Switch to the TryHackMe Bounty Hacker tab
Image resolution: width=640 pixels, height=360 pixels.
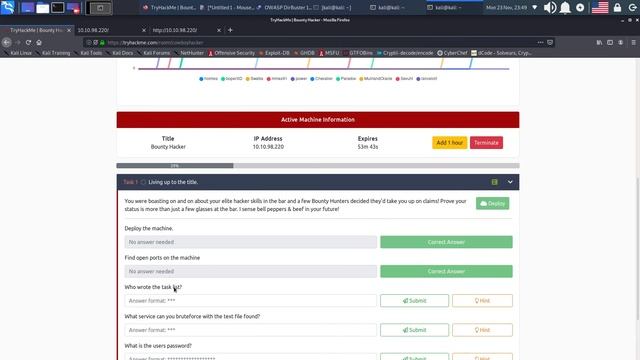point(36,30)
